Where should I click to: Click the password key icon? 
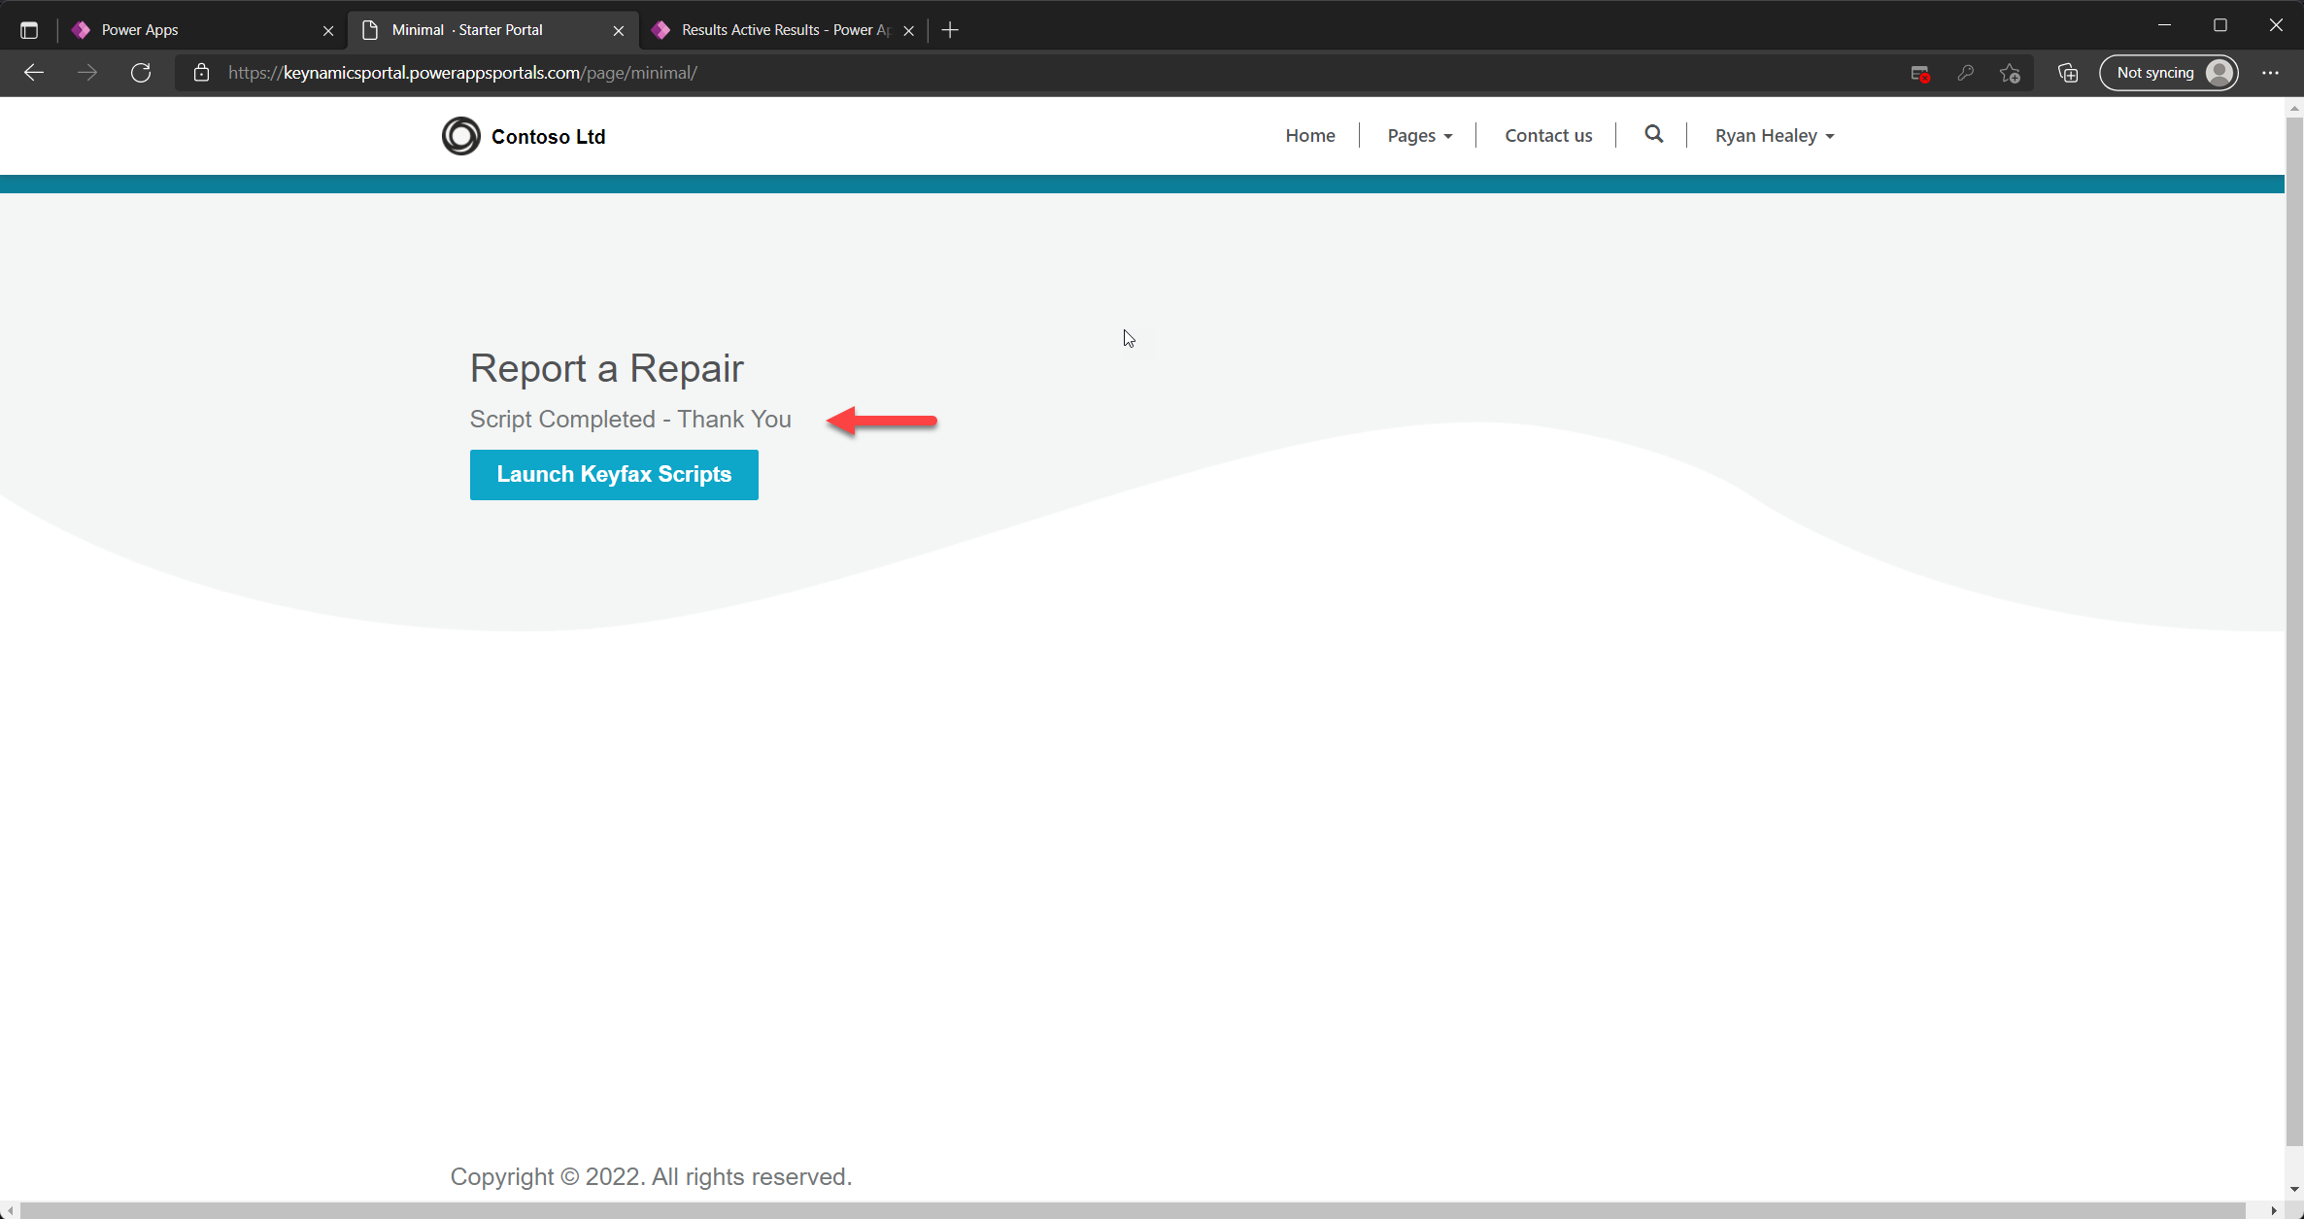[x=1965, y=73]
